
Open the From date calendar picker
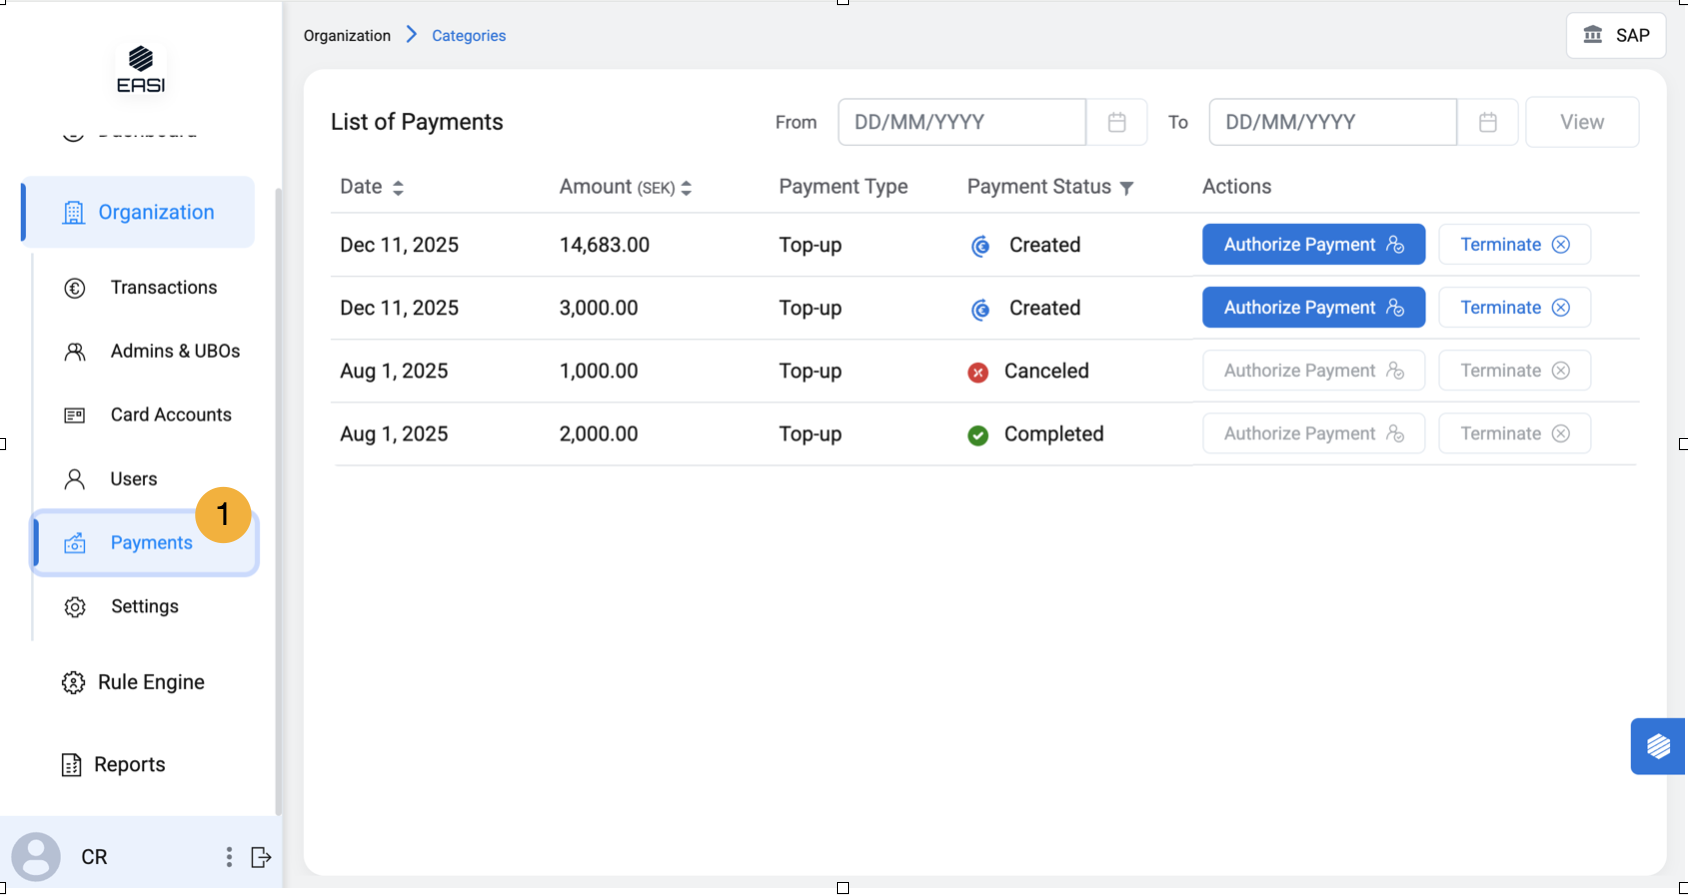1116,122
